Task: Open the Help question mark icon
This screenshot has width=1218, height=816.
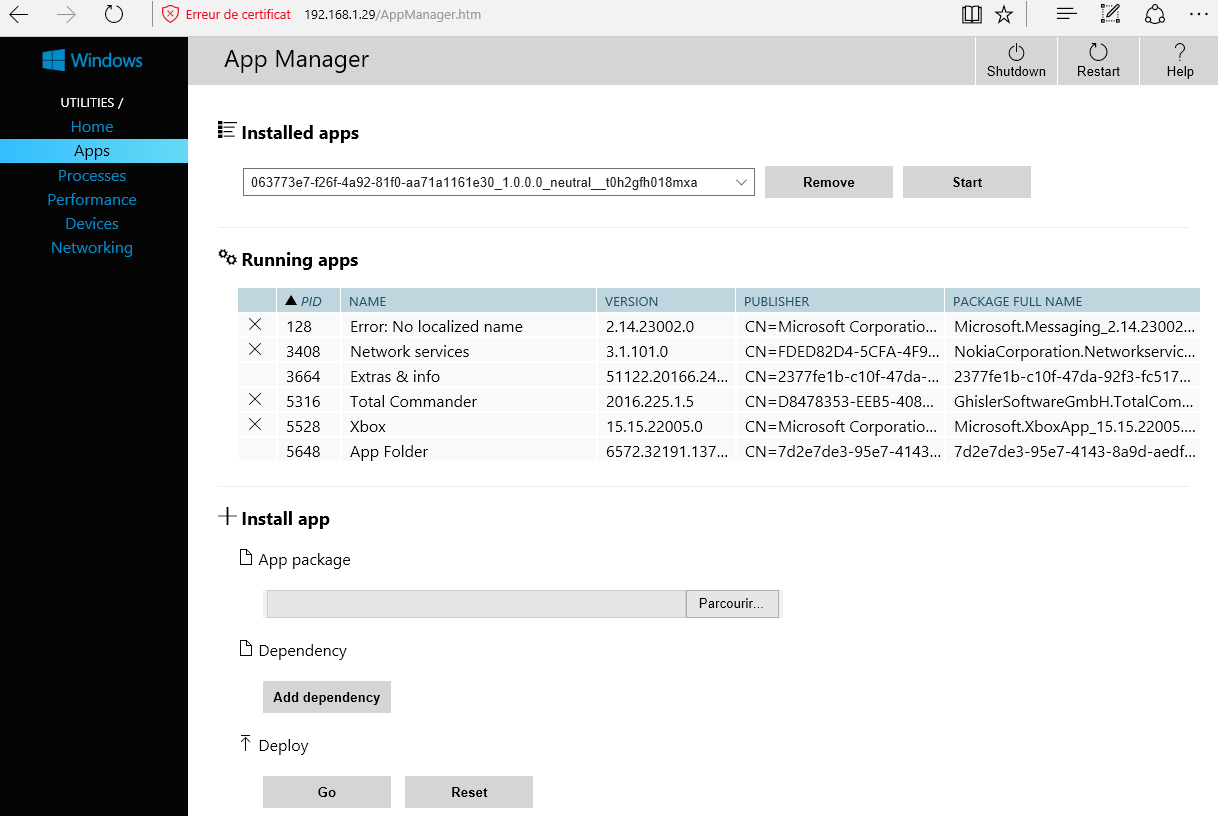Action: pyautogui.click(x=1180, y=53)
